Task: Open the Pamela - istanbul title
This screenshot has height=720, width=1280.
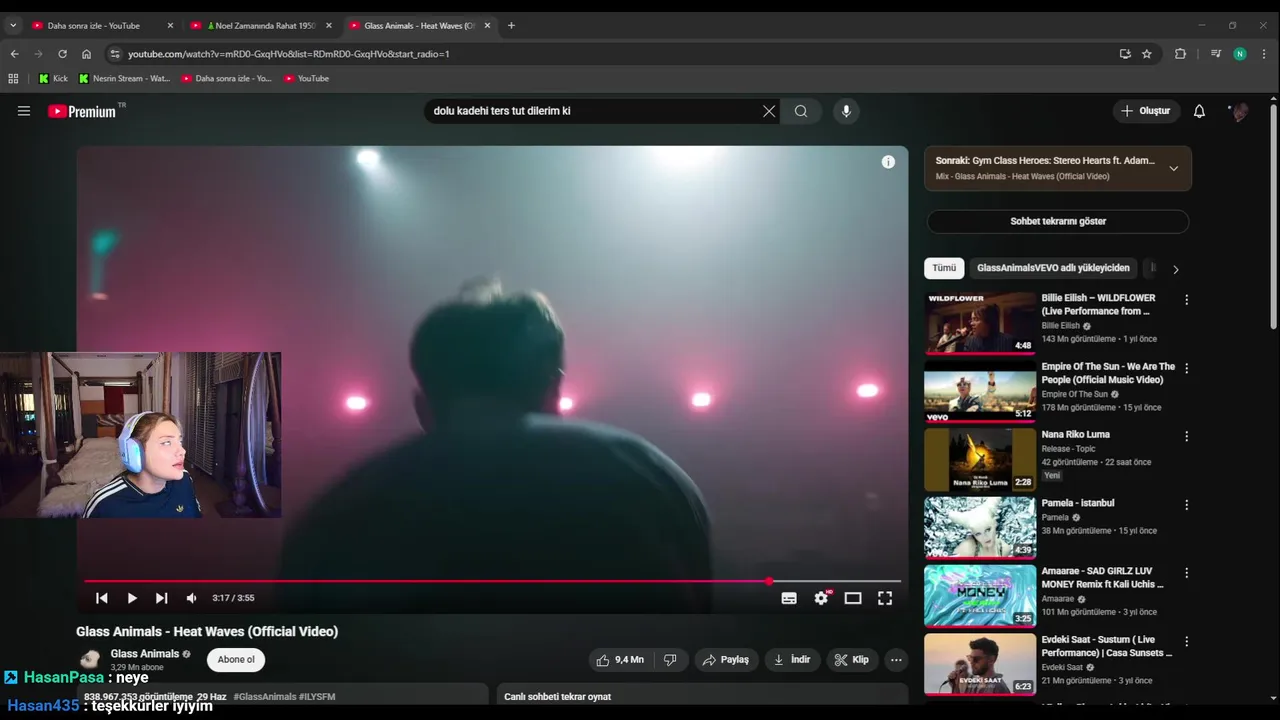Action: pyautogui.click(x=1077, y=503)
